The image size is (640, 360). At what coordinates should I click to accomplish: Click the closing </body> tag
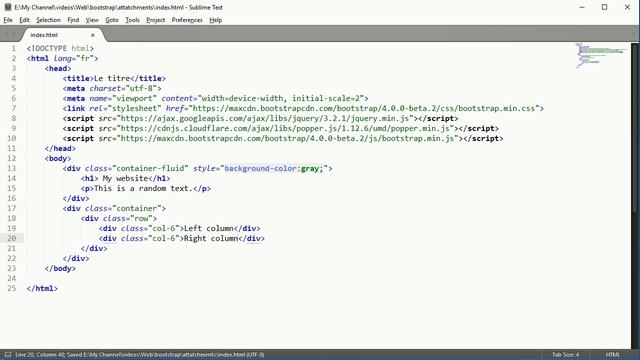[60, 268]
